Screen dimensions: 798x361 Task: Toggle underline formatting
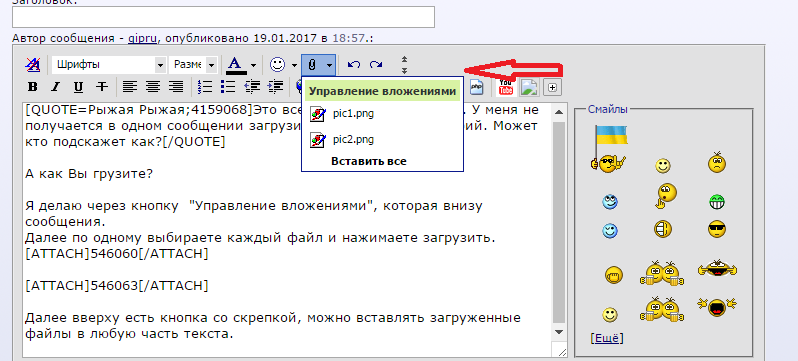pos(78,87)
